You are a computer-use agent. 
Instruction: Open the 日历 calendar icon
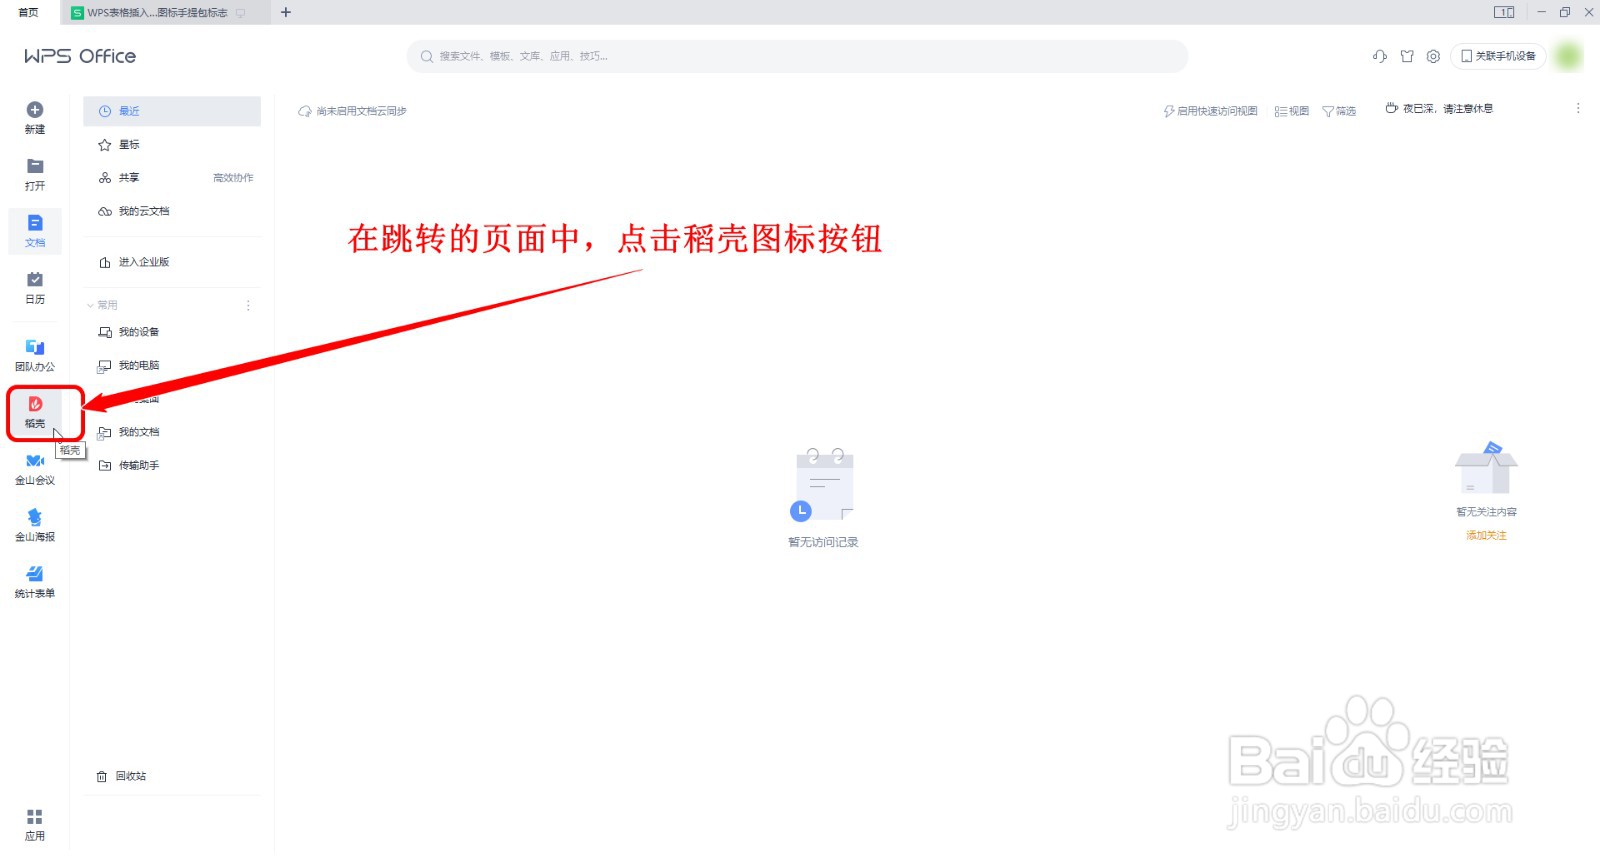35,279
